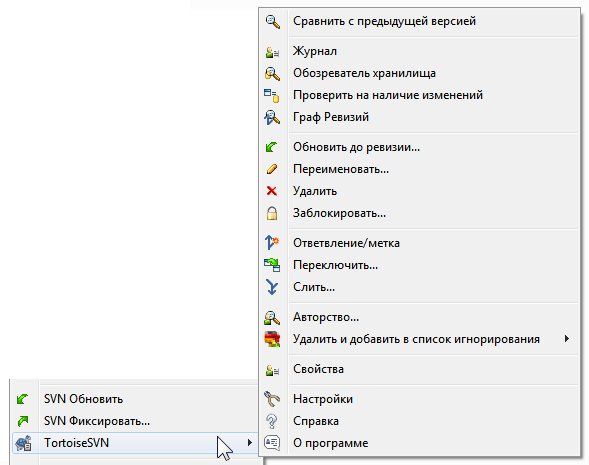Click the wrench icon beside 'Настройки'
Image resolution: width=589 pixels, height=465 pixels.
tap(272, 399)
